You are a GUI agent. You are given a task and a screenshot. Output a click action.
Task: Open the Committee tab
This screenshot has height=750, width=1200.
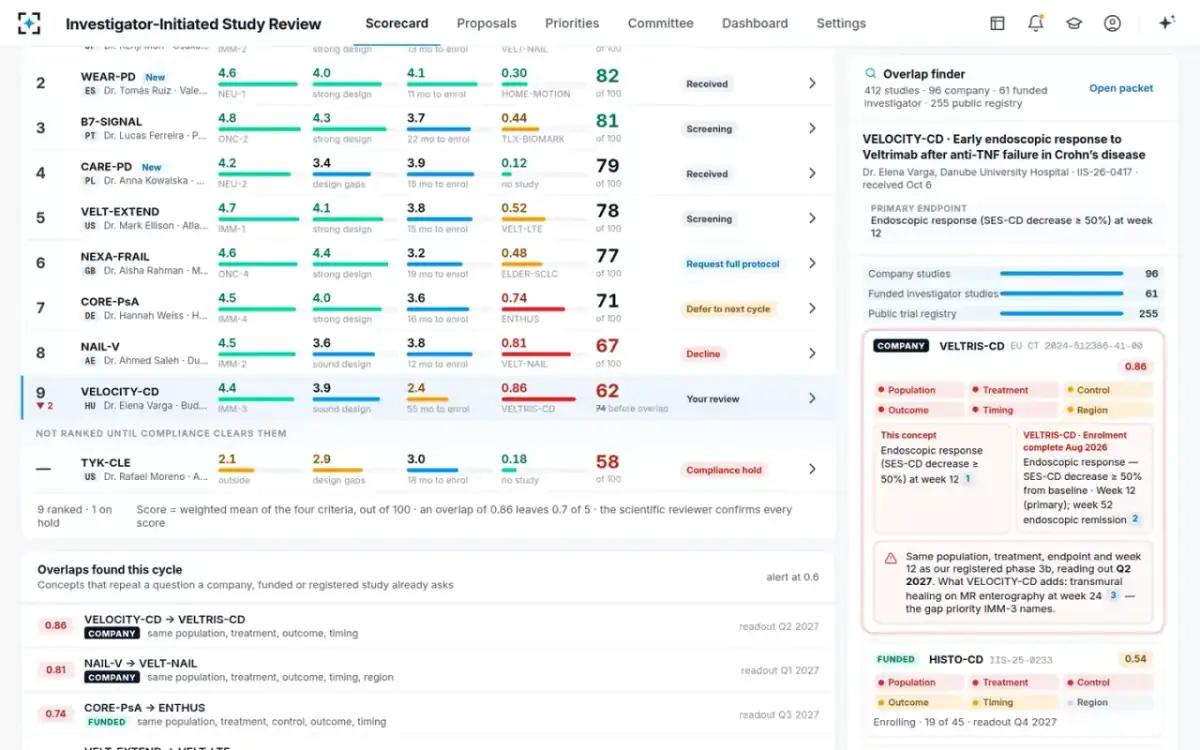coord(661,23)
